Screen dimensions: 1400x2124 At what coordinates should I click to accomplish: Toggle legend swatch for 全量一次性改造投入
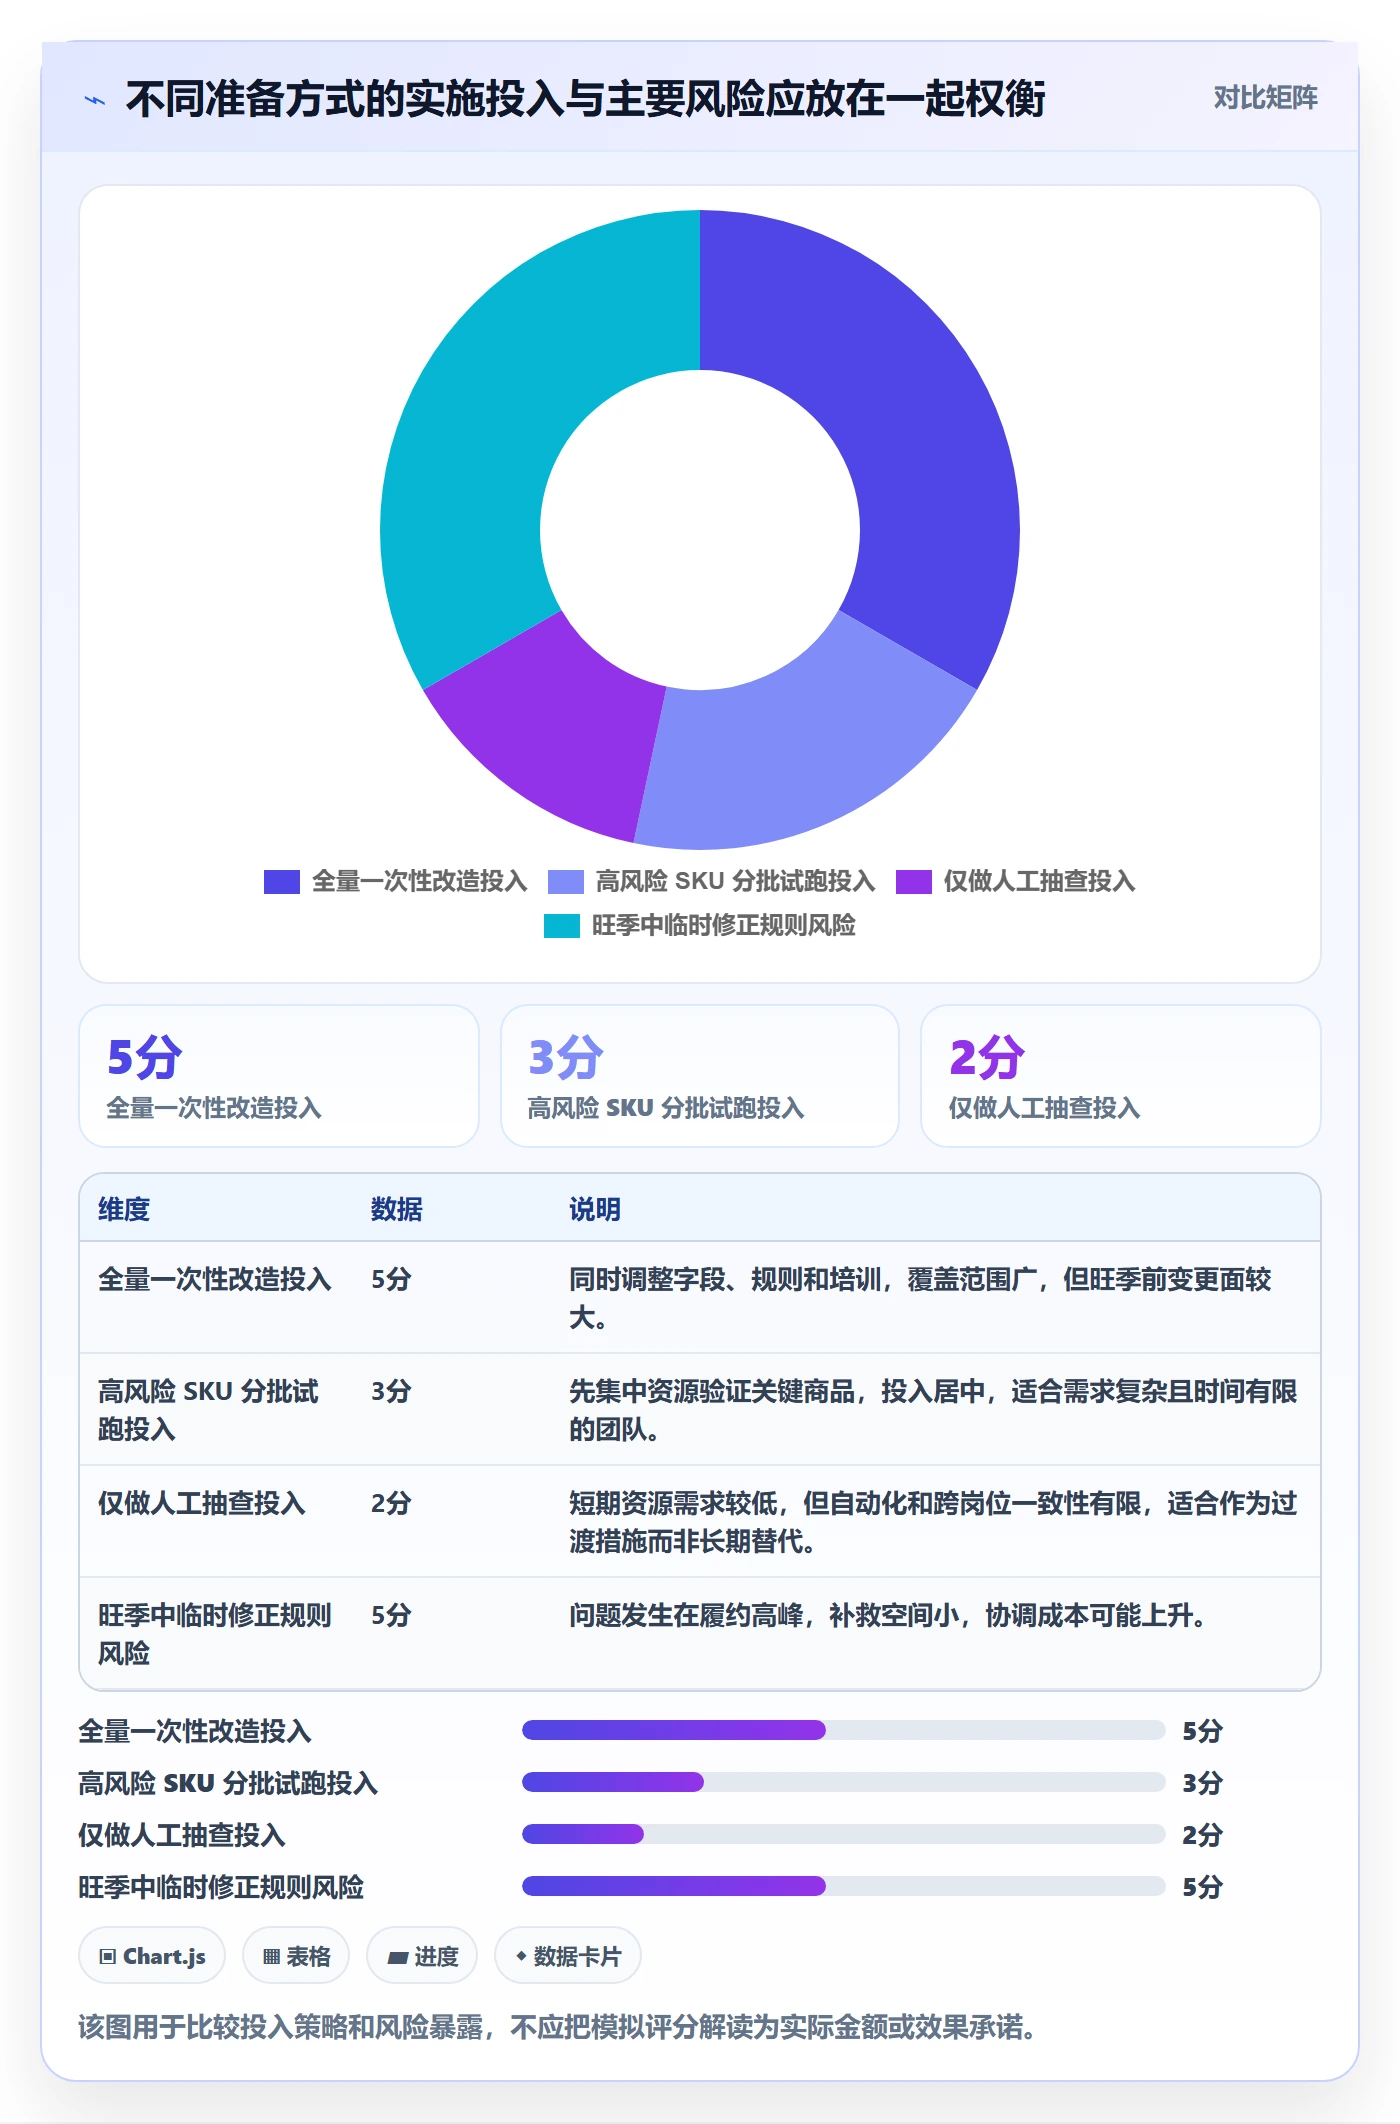click(282, 882)
